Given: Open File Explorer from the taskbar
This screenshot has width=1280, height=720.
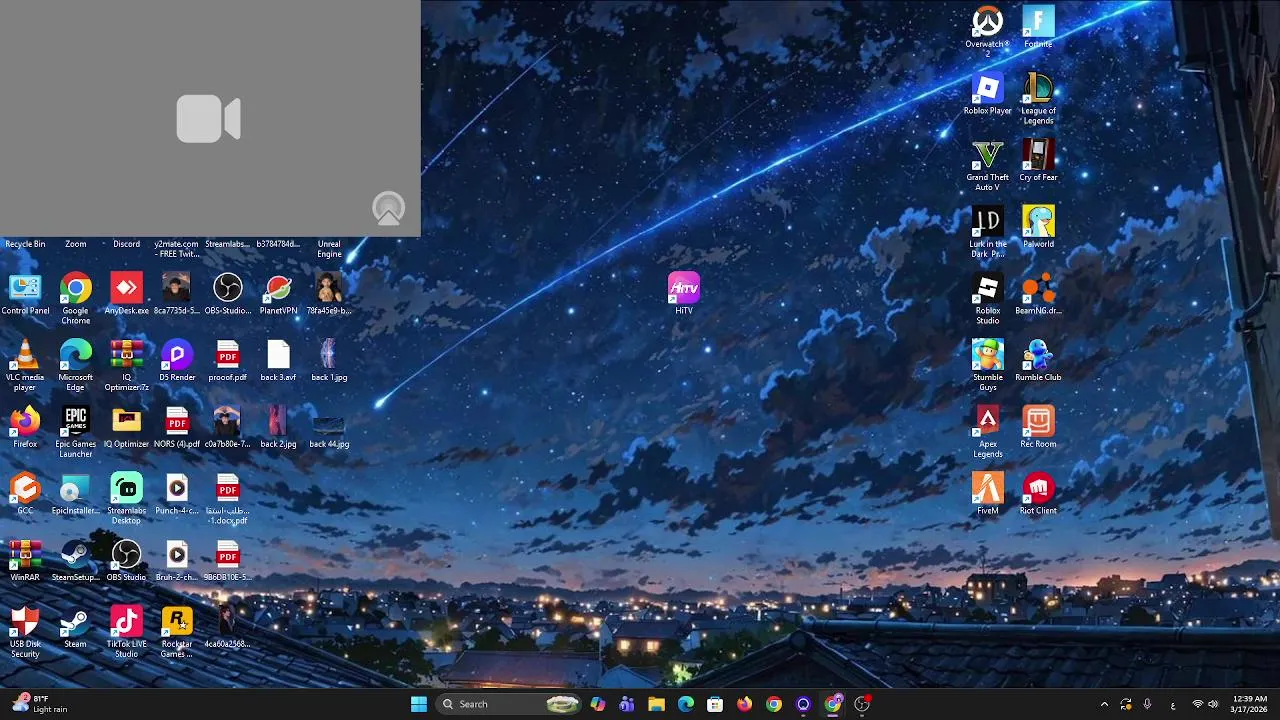Looking at the screenshot, I should 656,704.
